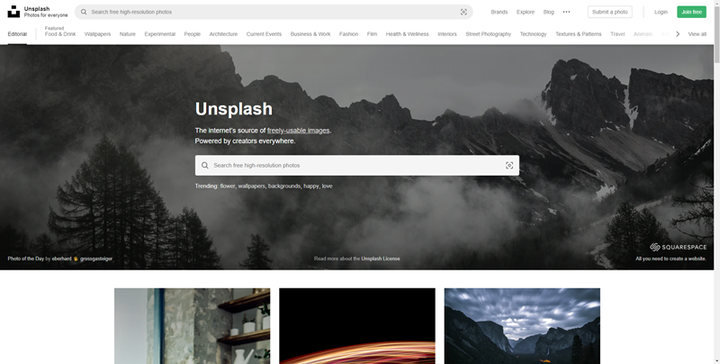720x364 pixels.
Task: Open the Architecture topic
Action: [x=223, y=34]
